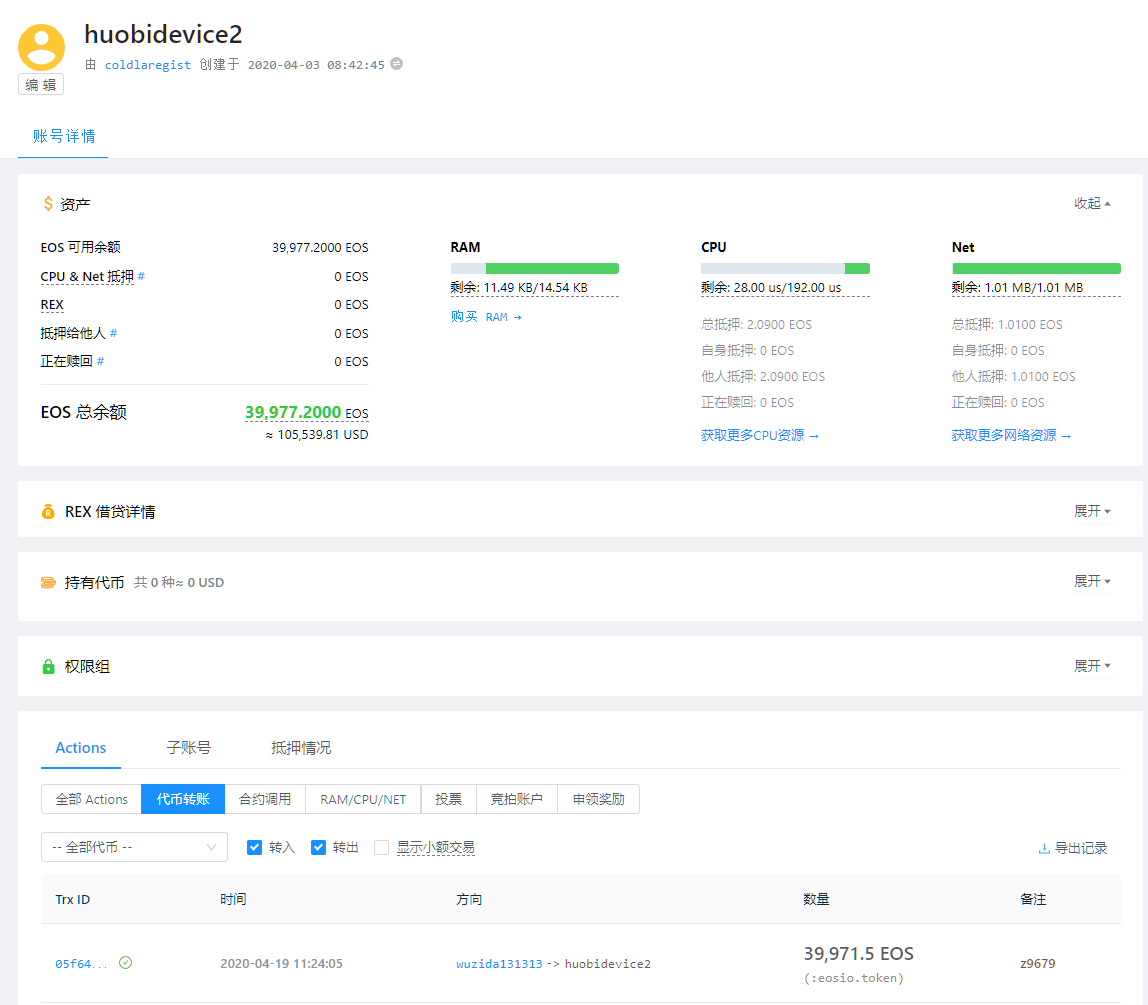The image size is (1148, 1005).
Task: Click the info icon beside the creation time
Action: click(396, 64)
